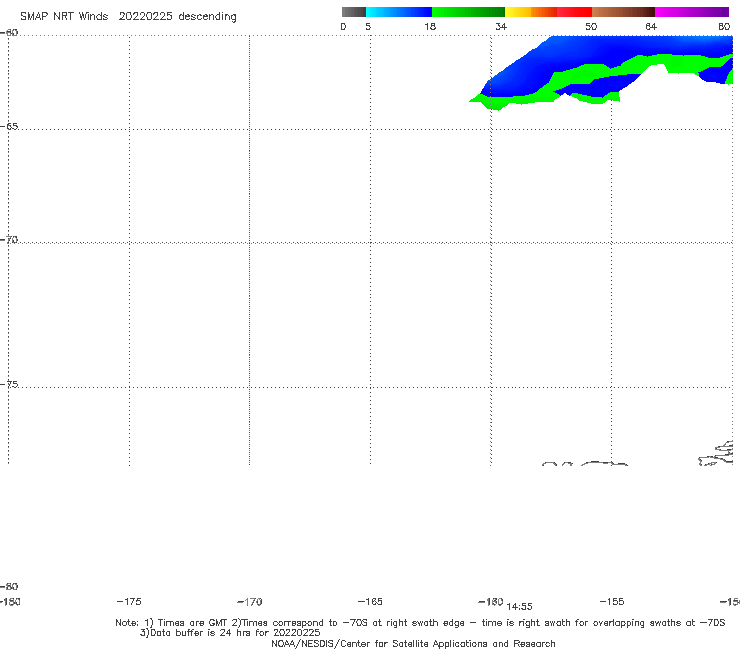Click the color bar label '50'
This screenshot has height=650, width=740.
click(591, 27)
